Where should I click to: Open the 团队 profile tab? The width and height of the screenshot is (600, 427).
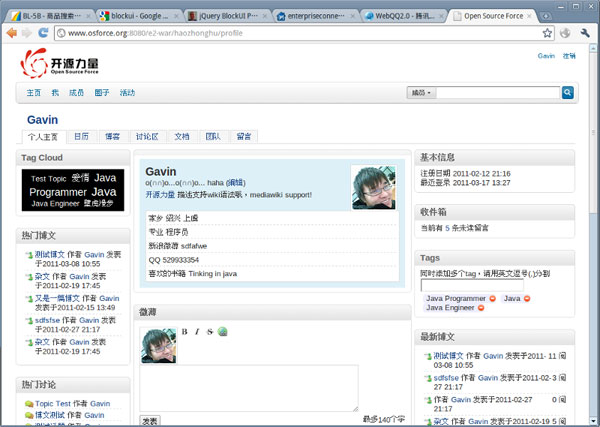click(x=213, y=137)
